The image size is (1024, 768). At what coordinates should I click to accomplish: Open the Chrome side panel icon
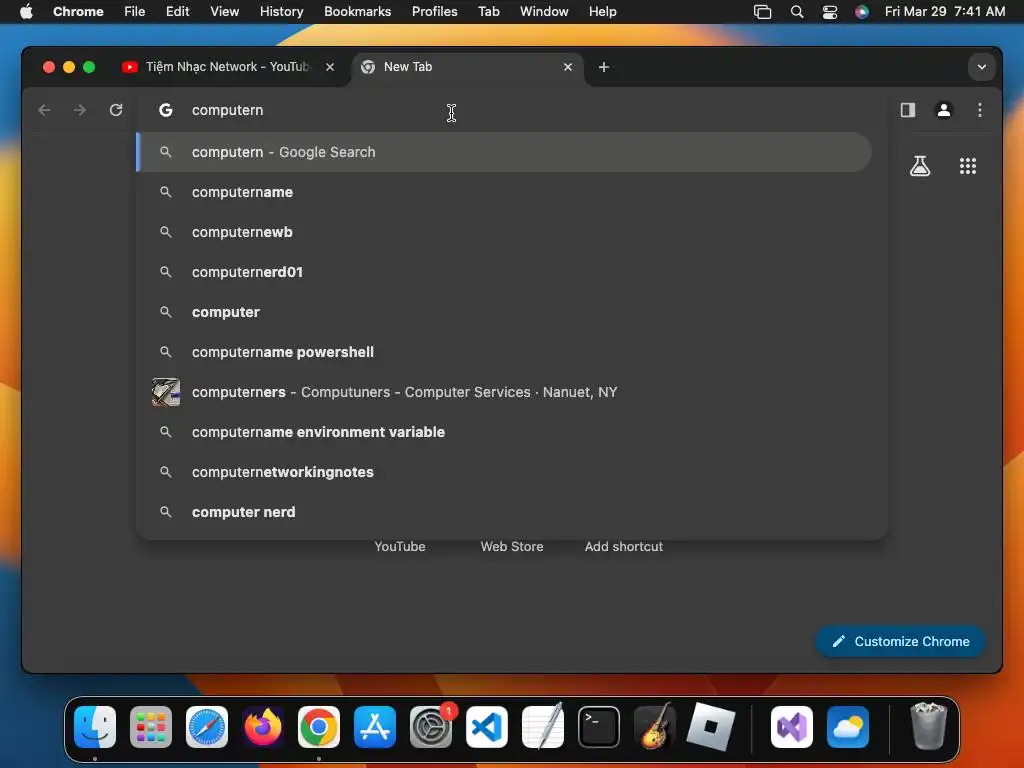click(908, 110)
